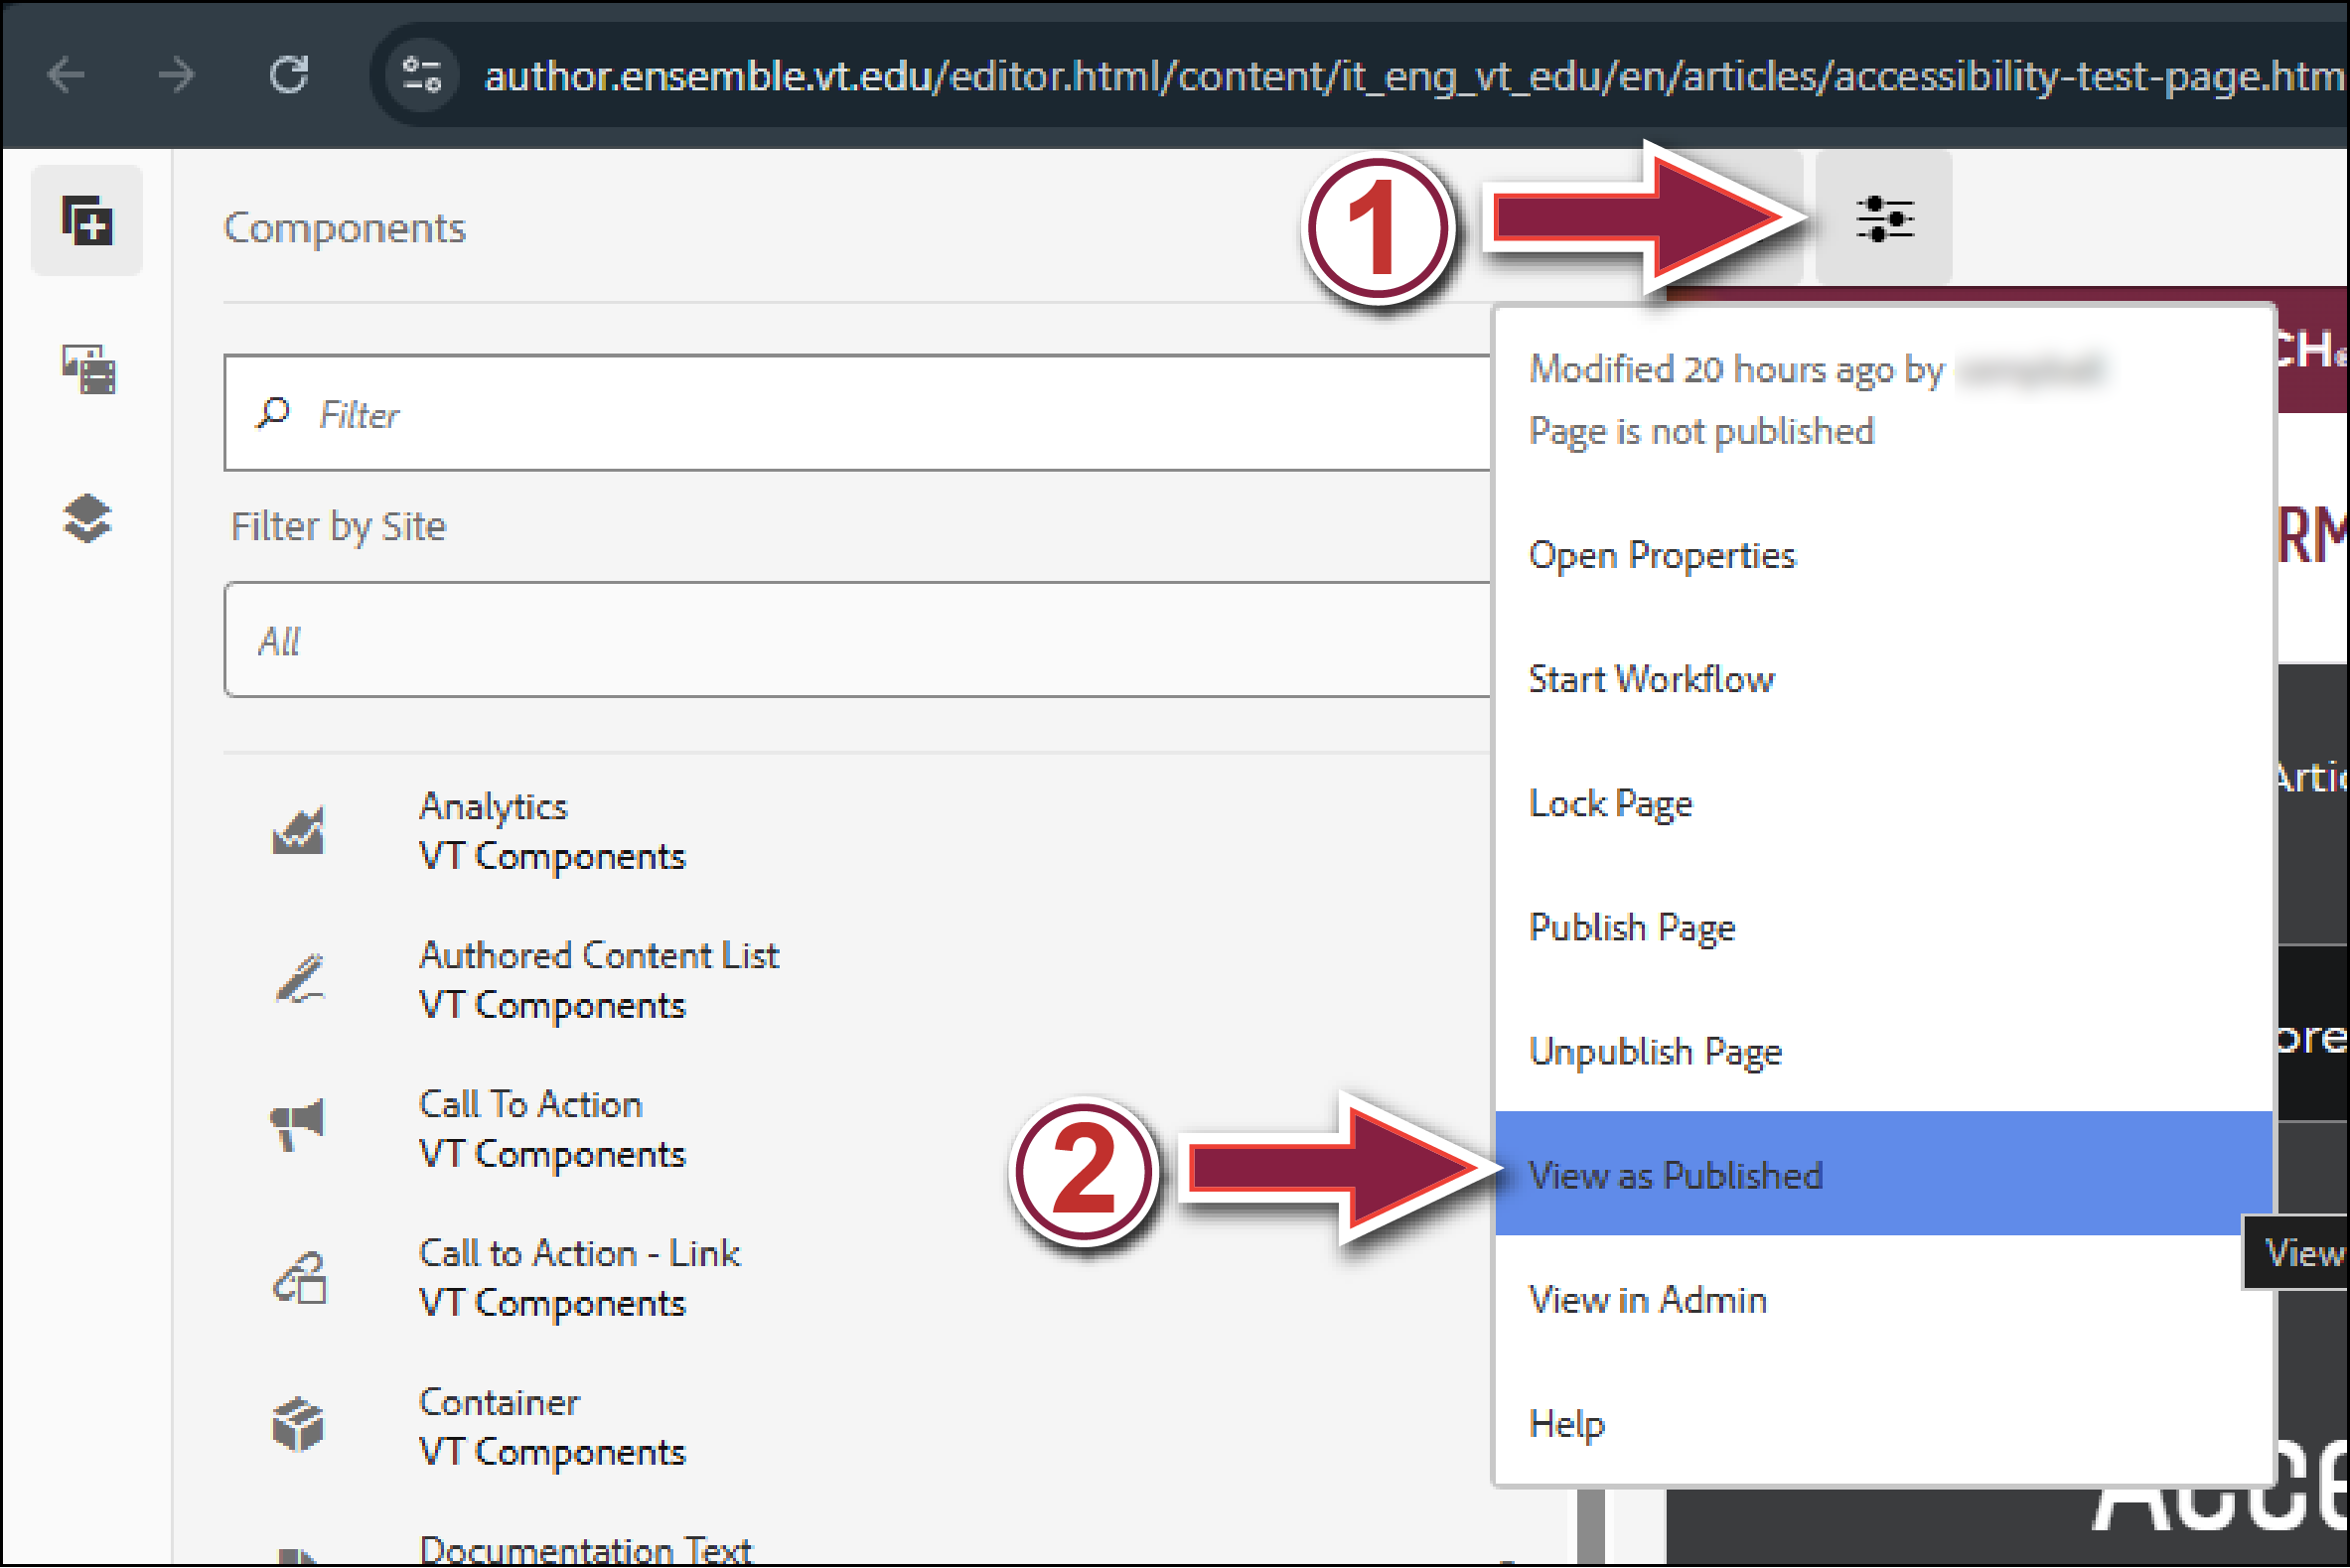2350x1568 pixels.
Task: Choose Open Properties from the menu
Action: pos(1884,555)
